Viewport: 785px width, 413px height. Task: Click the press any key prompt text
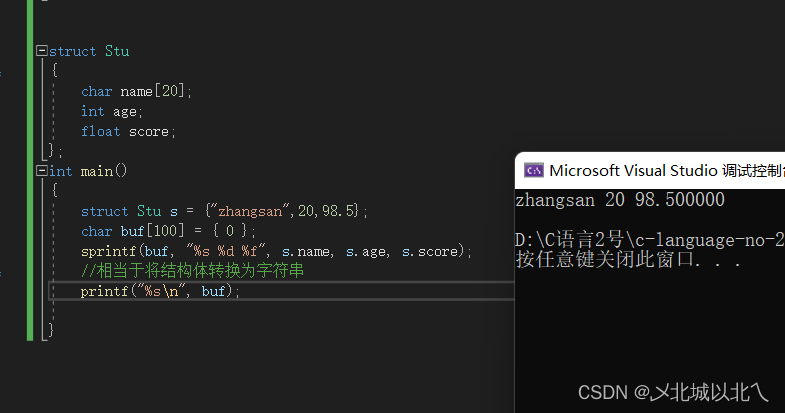coord(628,260)
